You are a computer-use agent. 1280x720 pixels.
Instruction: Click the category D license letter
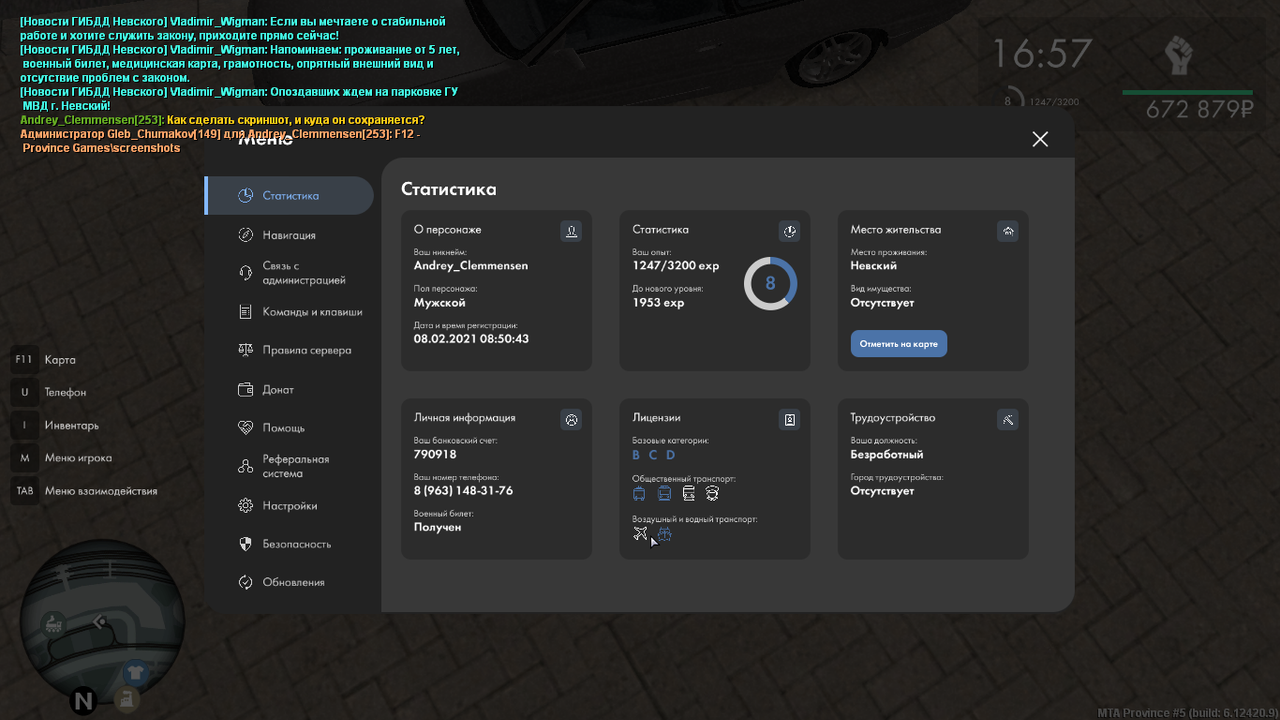click(671, 455)
